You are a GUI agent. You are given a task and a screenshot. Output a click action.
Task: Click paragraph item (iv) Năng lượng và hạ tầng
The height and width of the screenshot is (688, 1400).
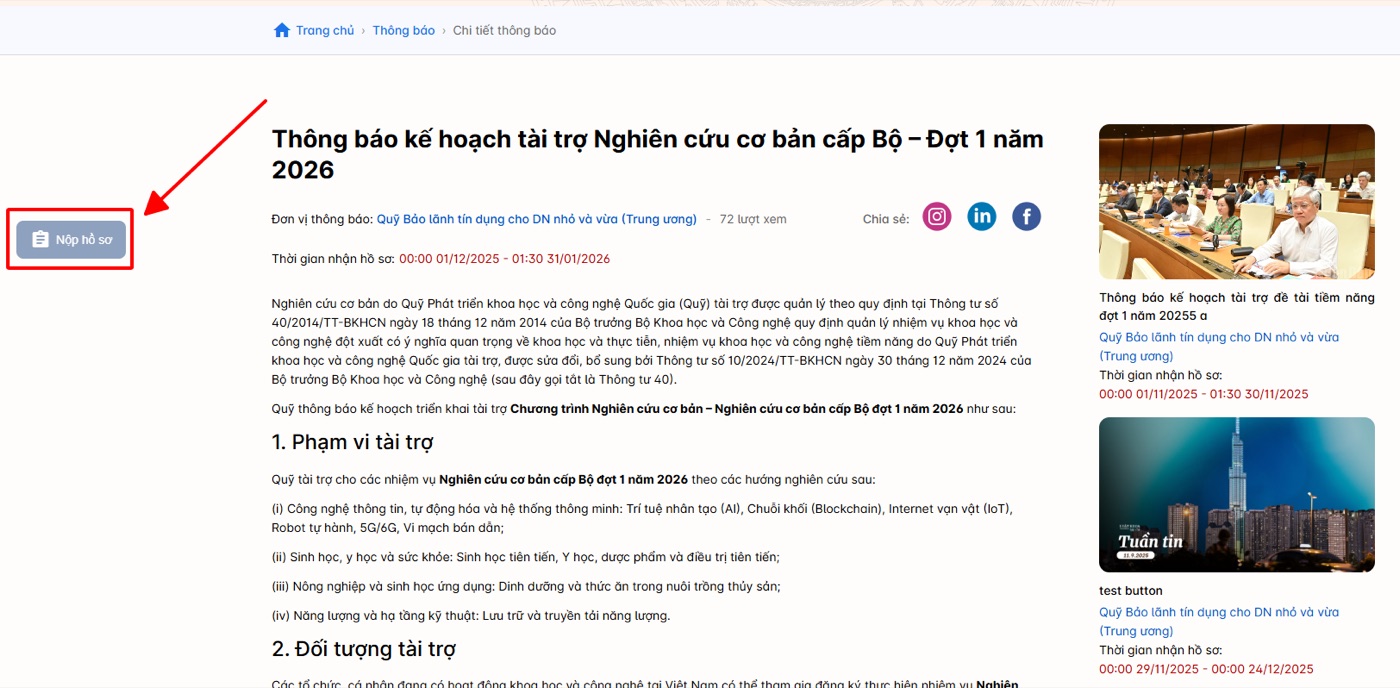pos(471,615)
